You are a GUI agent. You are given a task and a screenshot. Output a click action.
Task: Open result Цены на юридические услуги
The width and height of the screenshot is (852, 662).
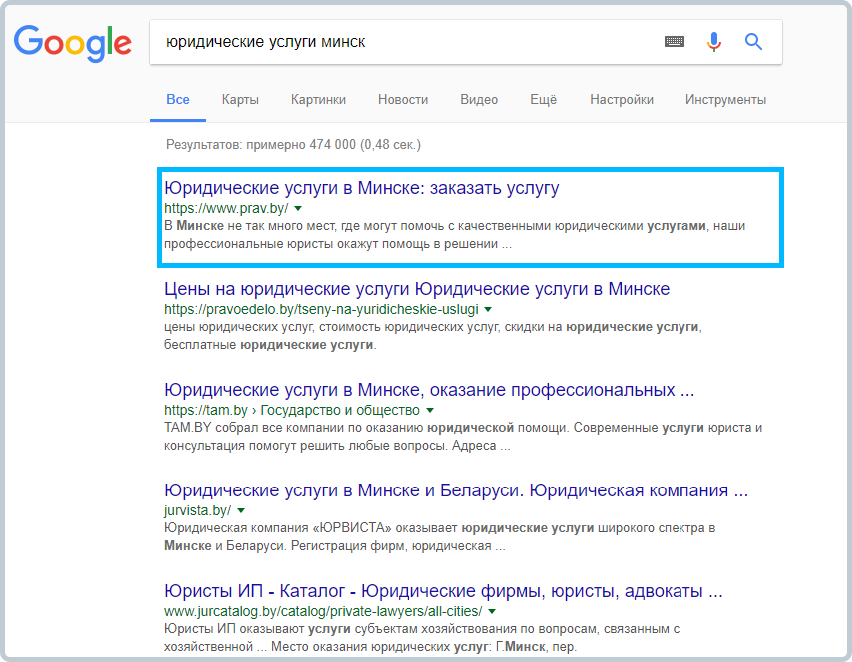click(417, 289)
